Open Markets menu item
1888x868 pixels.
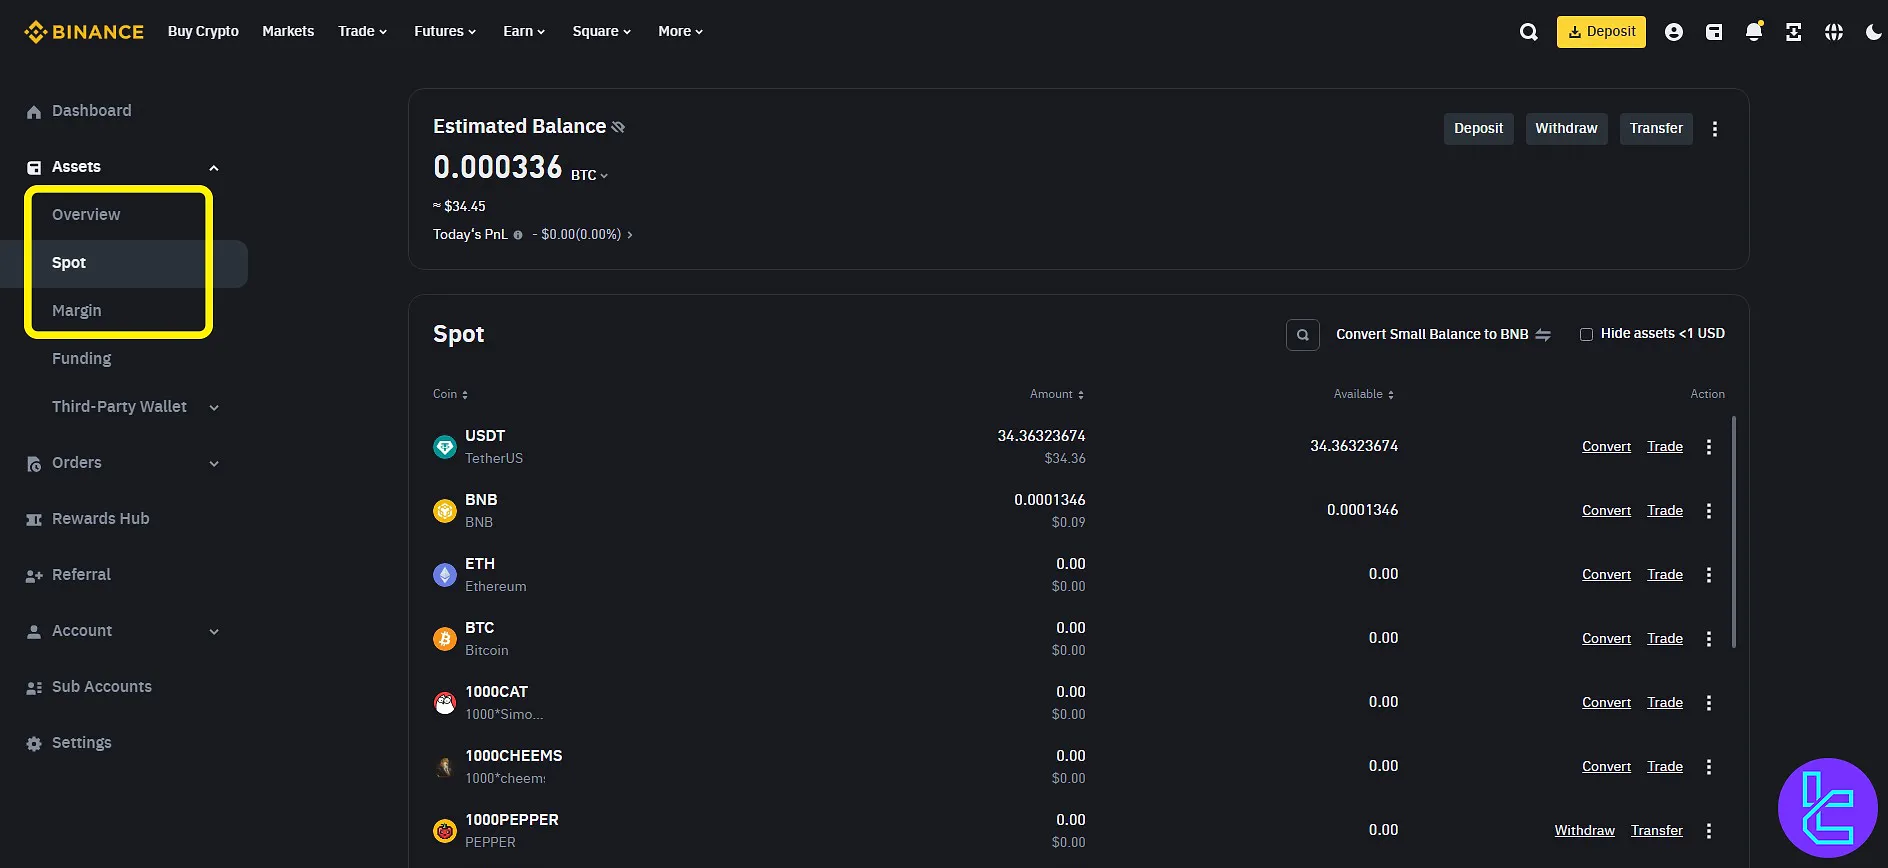(288, 32)
